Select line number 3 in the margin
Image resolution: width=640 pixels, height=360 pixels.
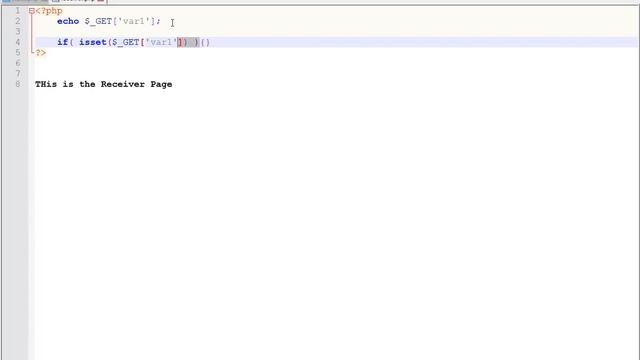[18, 32]
